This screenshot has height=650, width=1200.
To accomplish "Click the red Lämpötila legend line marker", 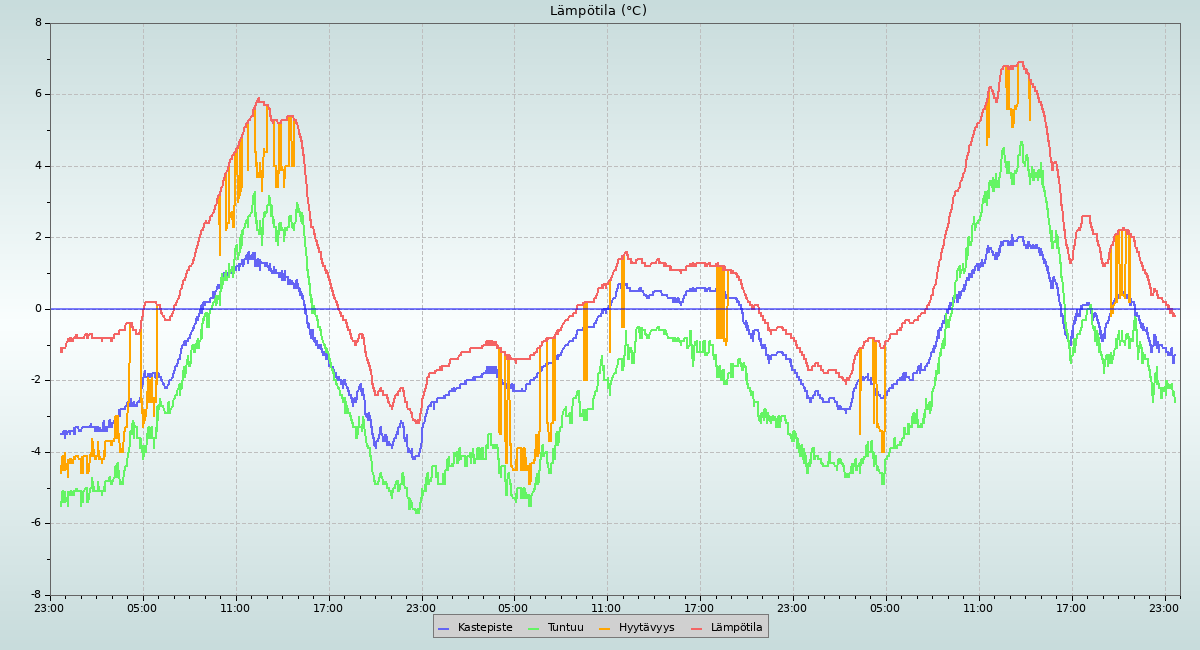I will (697, 628).
